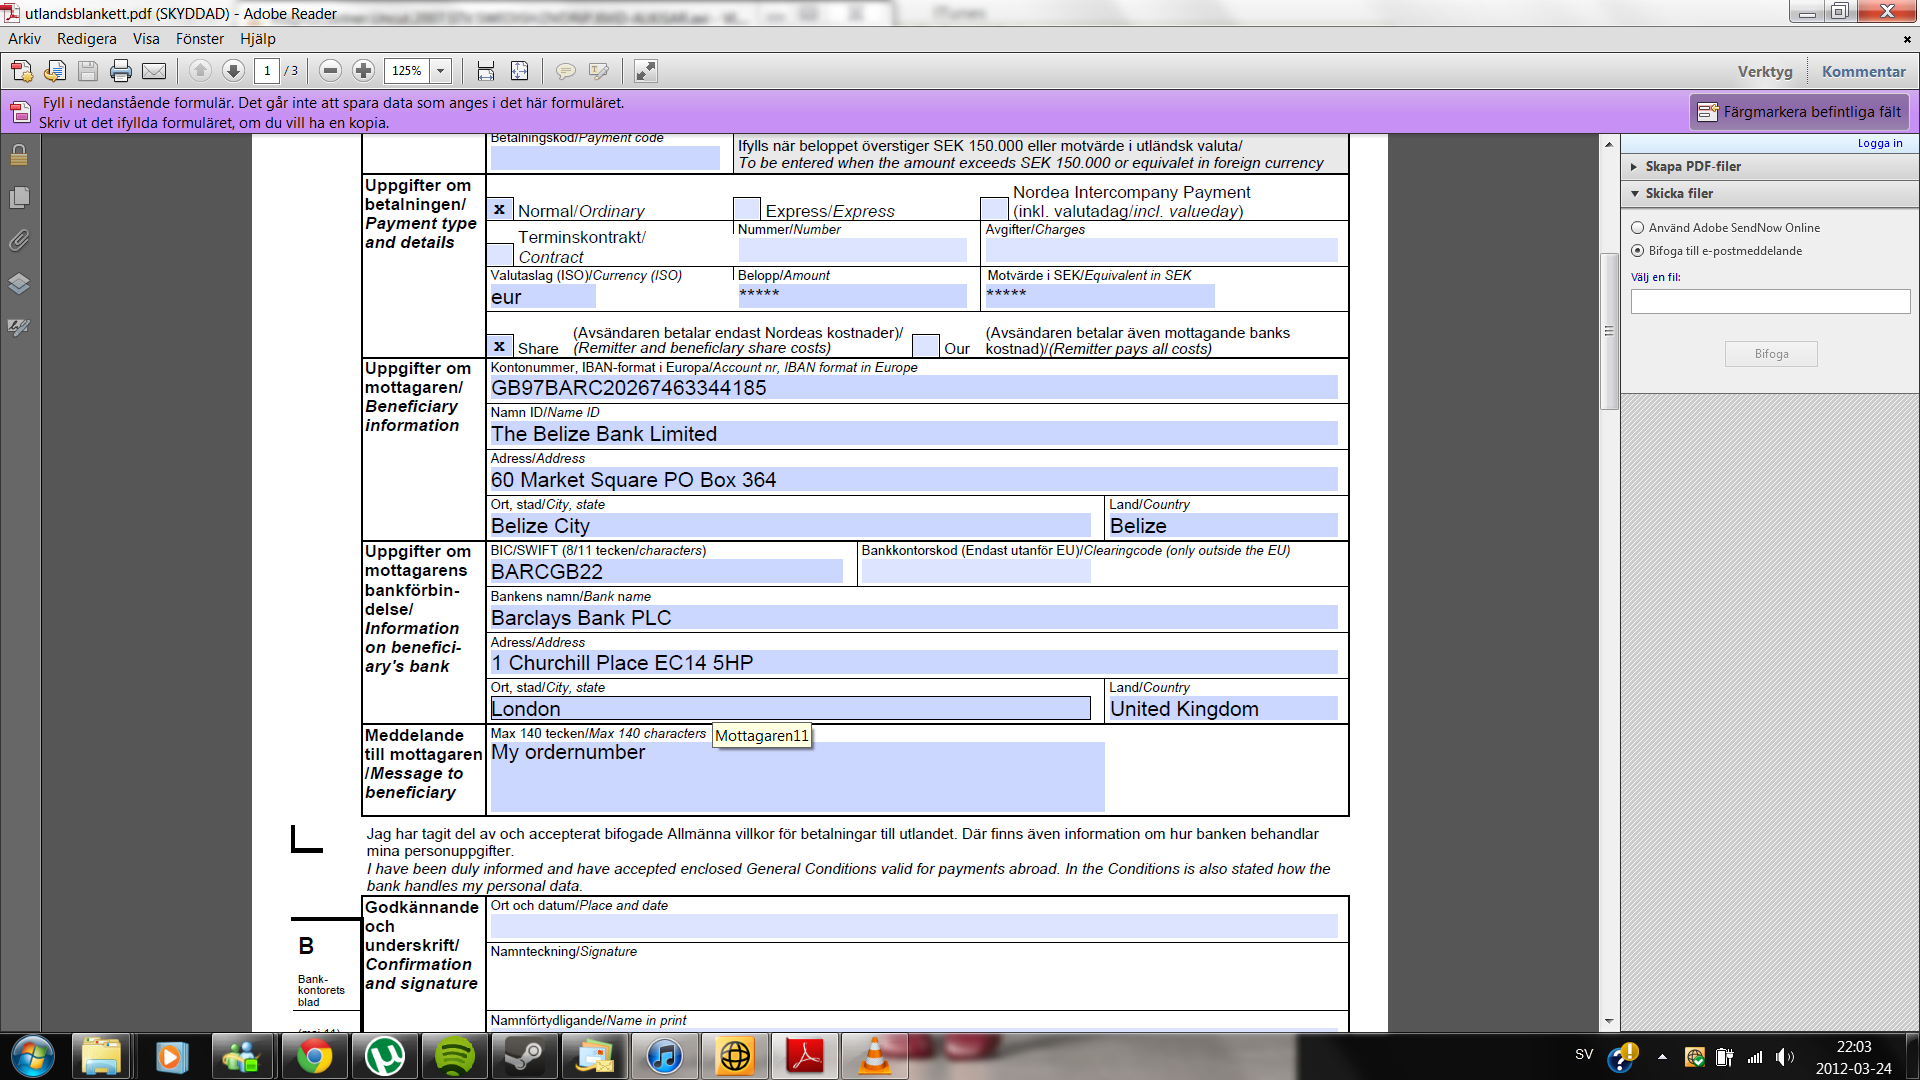Open the page thumbnails sidebar panel
Viewport: 1920px width, 1080px height.
pyautogui.click(x=19, y=198)
